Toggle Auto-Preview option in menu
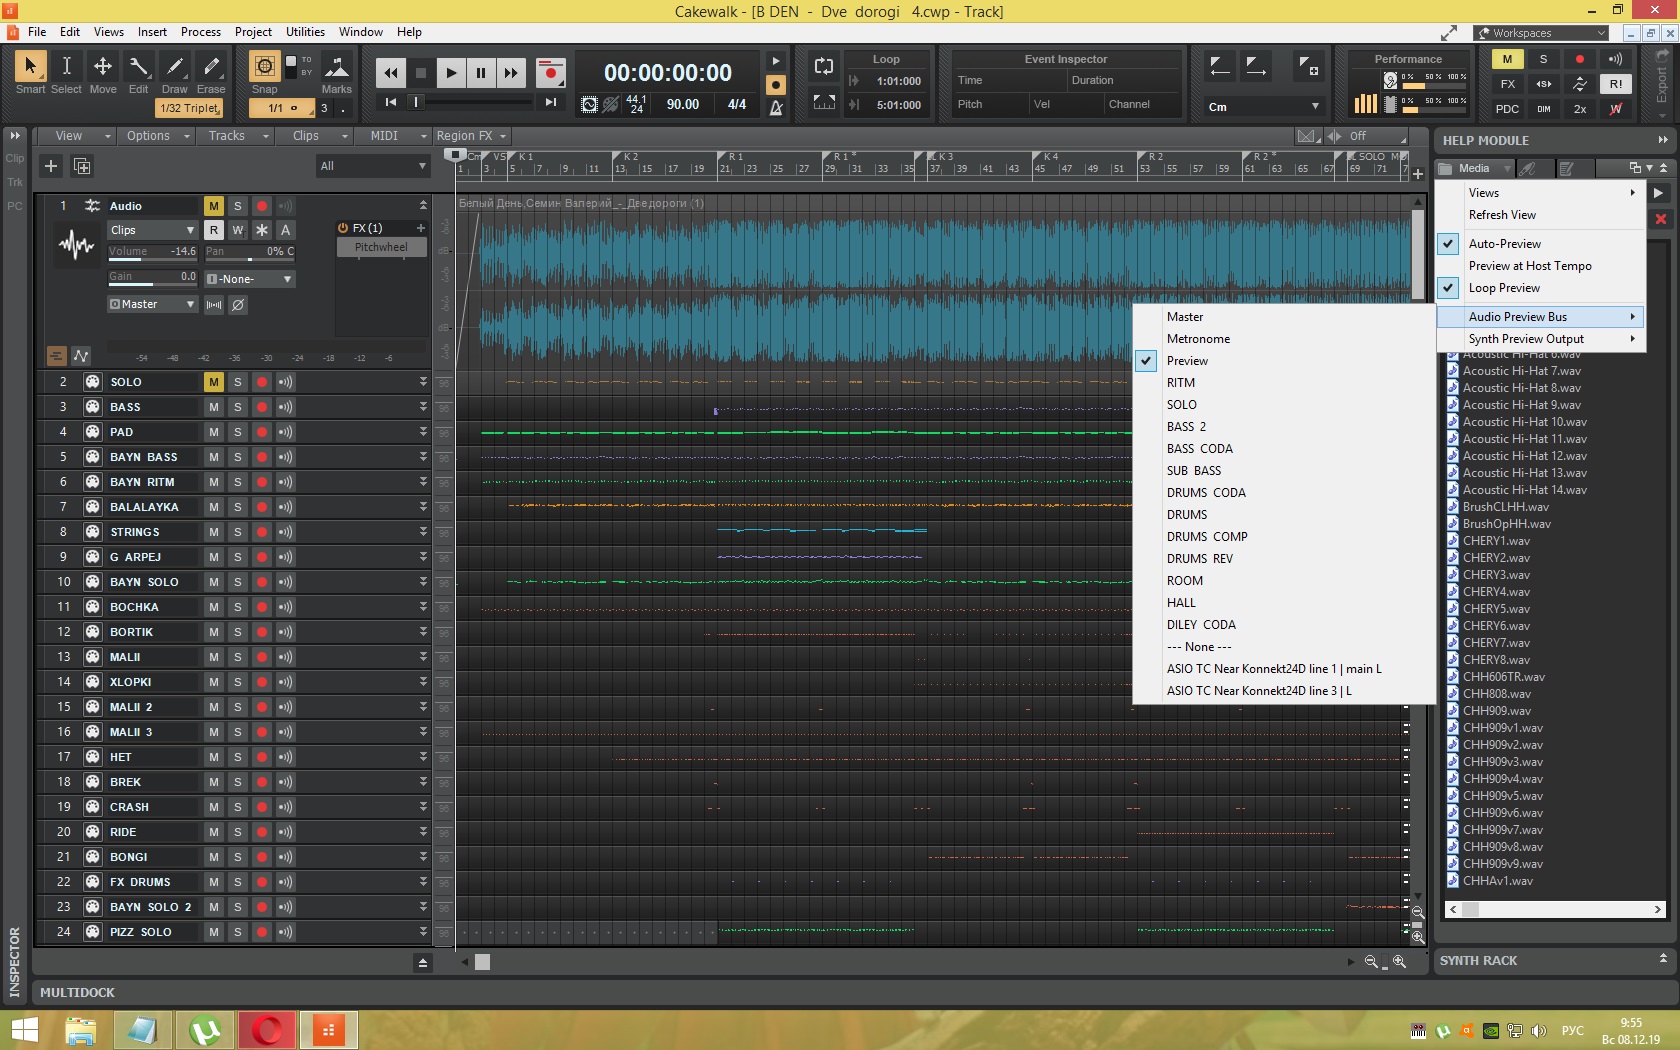 (x=1504, y=244)
